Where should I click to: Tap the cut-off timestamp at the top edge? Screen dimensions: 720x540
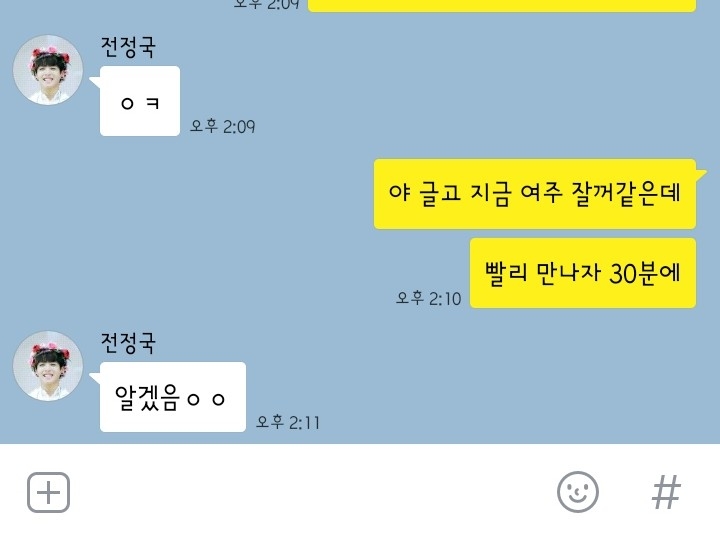[266, 5]
